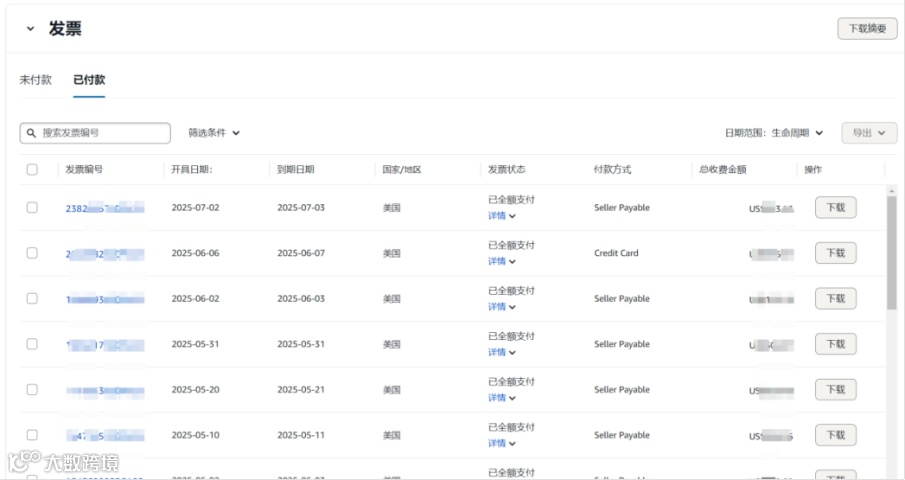Focus the 搜索发票编号 search field
The image size is (905, 480).
point(95,133)
